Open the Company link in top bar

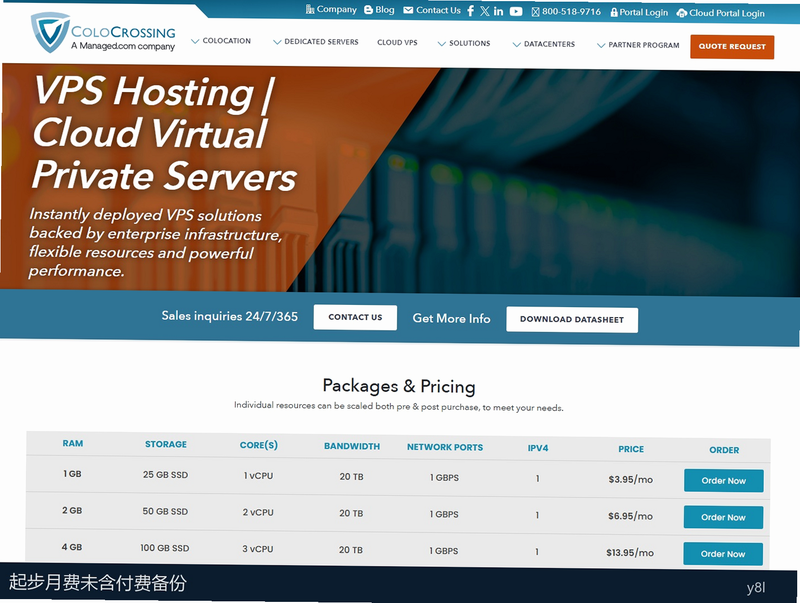point(337,10)
